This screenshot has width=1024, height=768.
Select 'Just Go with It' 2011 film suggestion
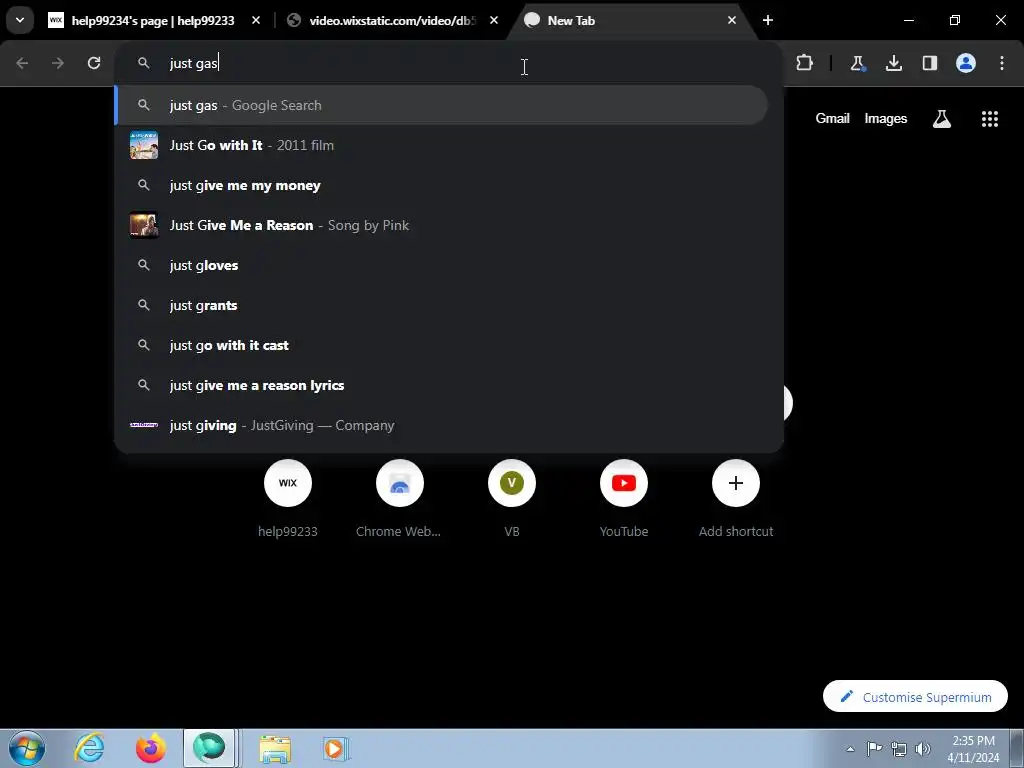point(441,145)
